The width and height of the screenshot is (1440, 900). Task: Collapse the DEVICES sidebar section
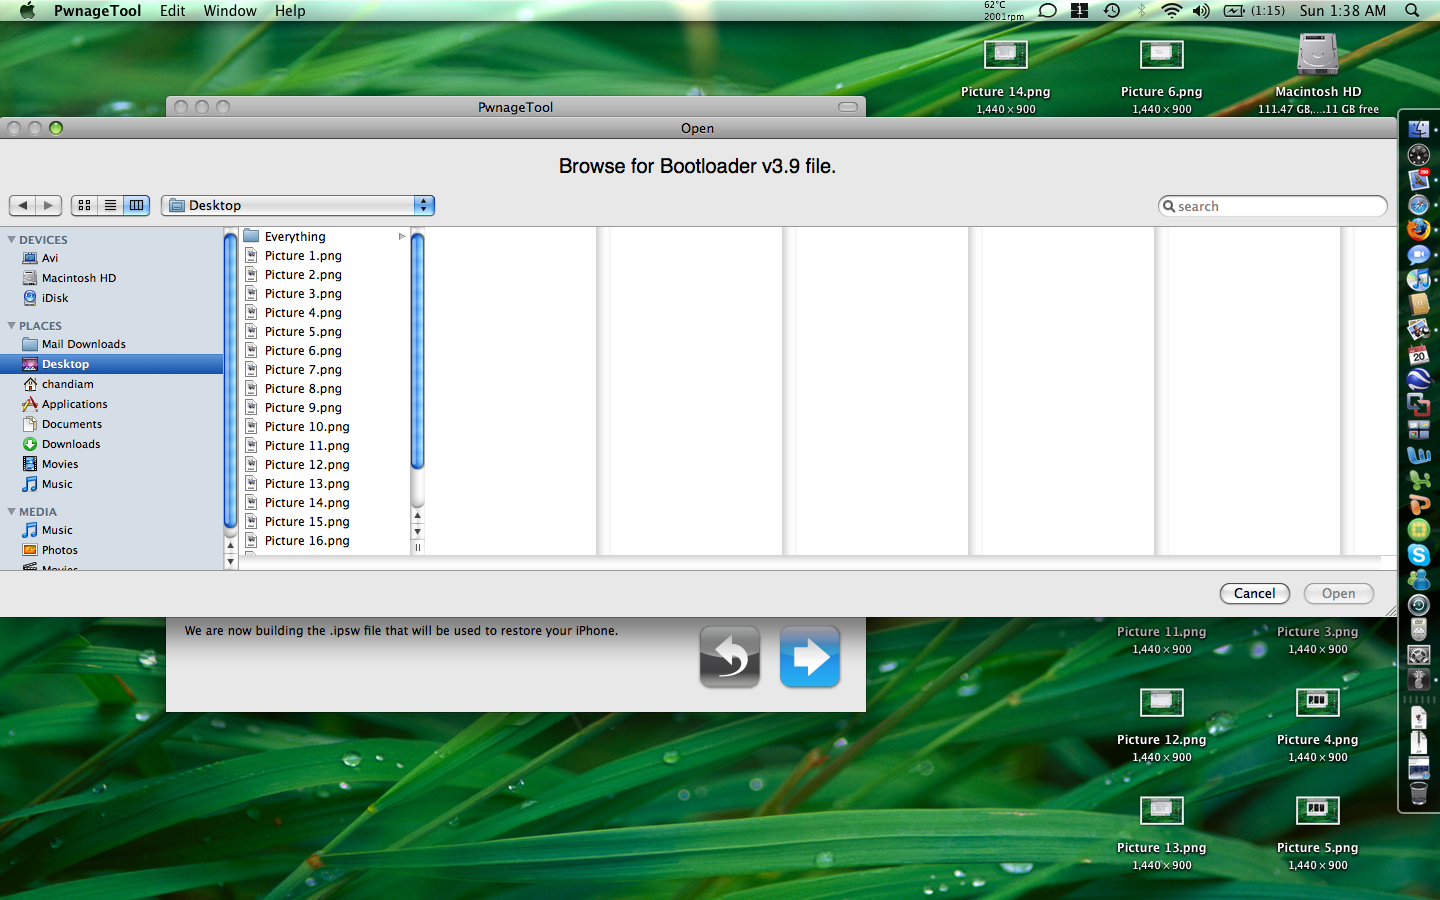pos(11,240)
